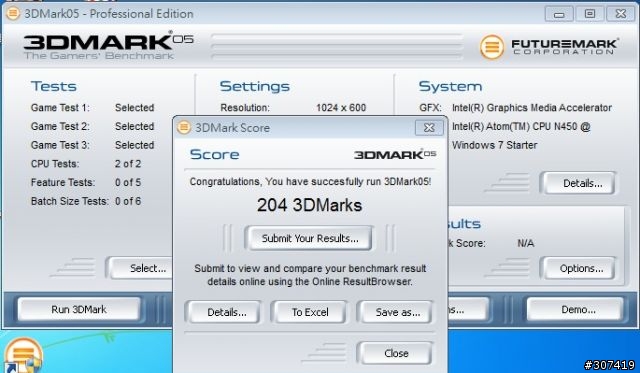
Task: Open the desktop shortcut icon at bottom left
Action: pos(23,356)
